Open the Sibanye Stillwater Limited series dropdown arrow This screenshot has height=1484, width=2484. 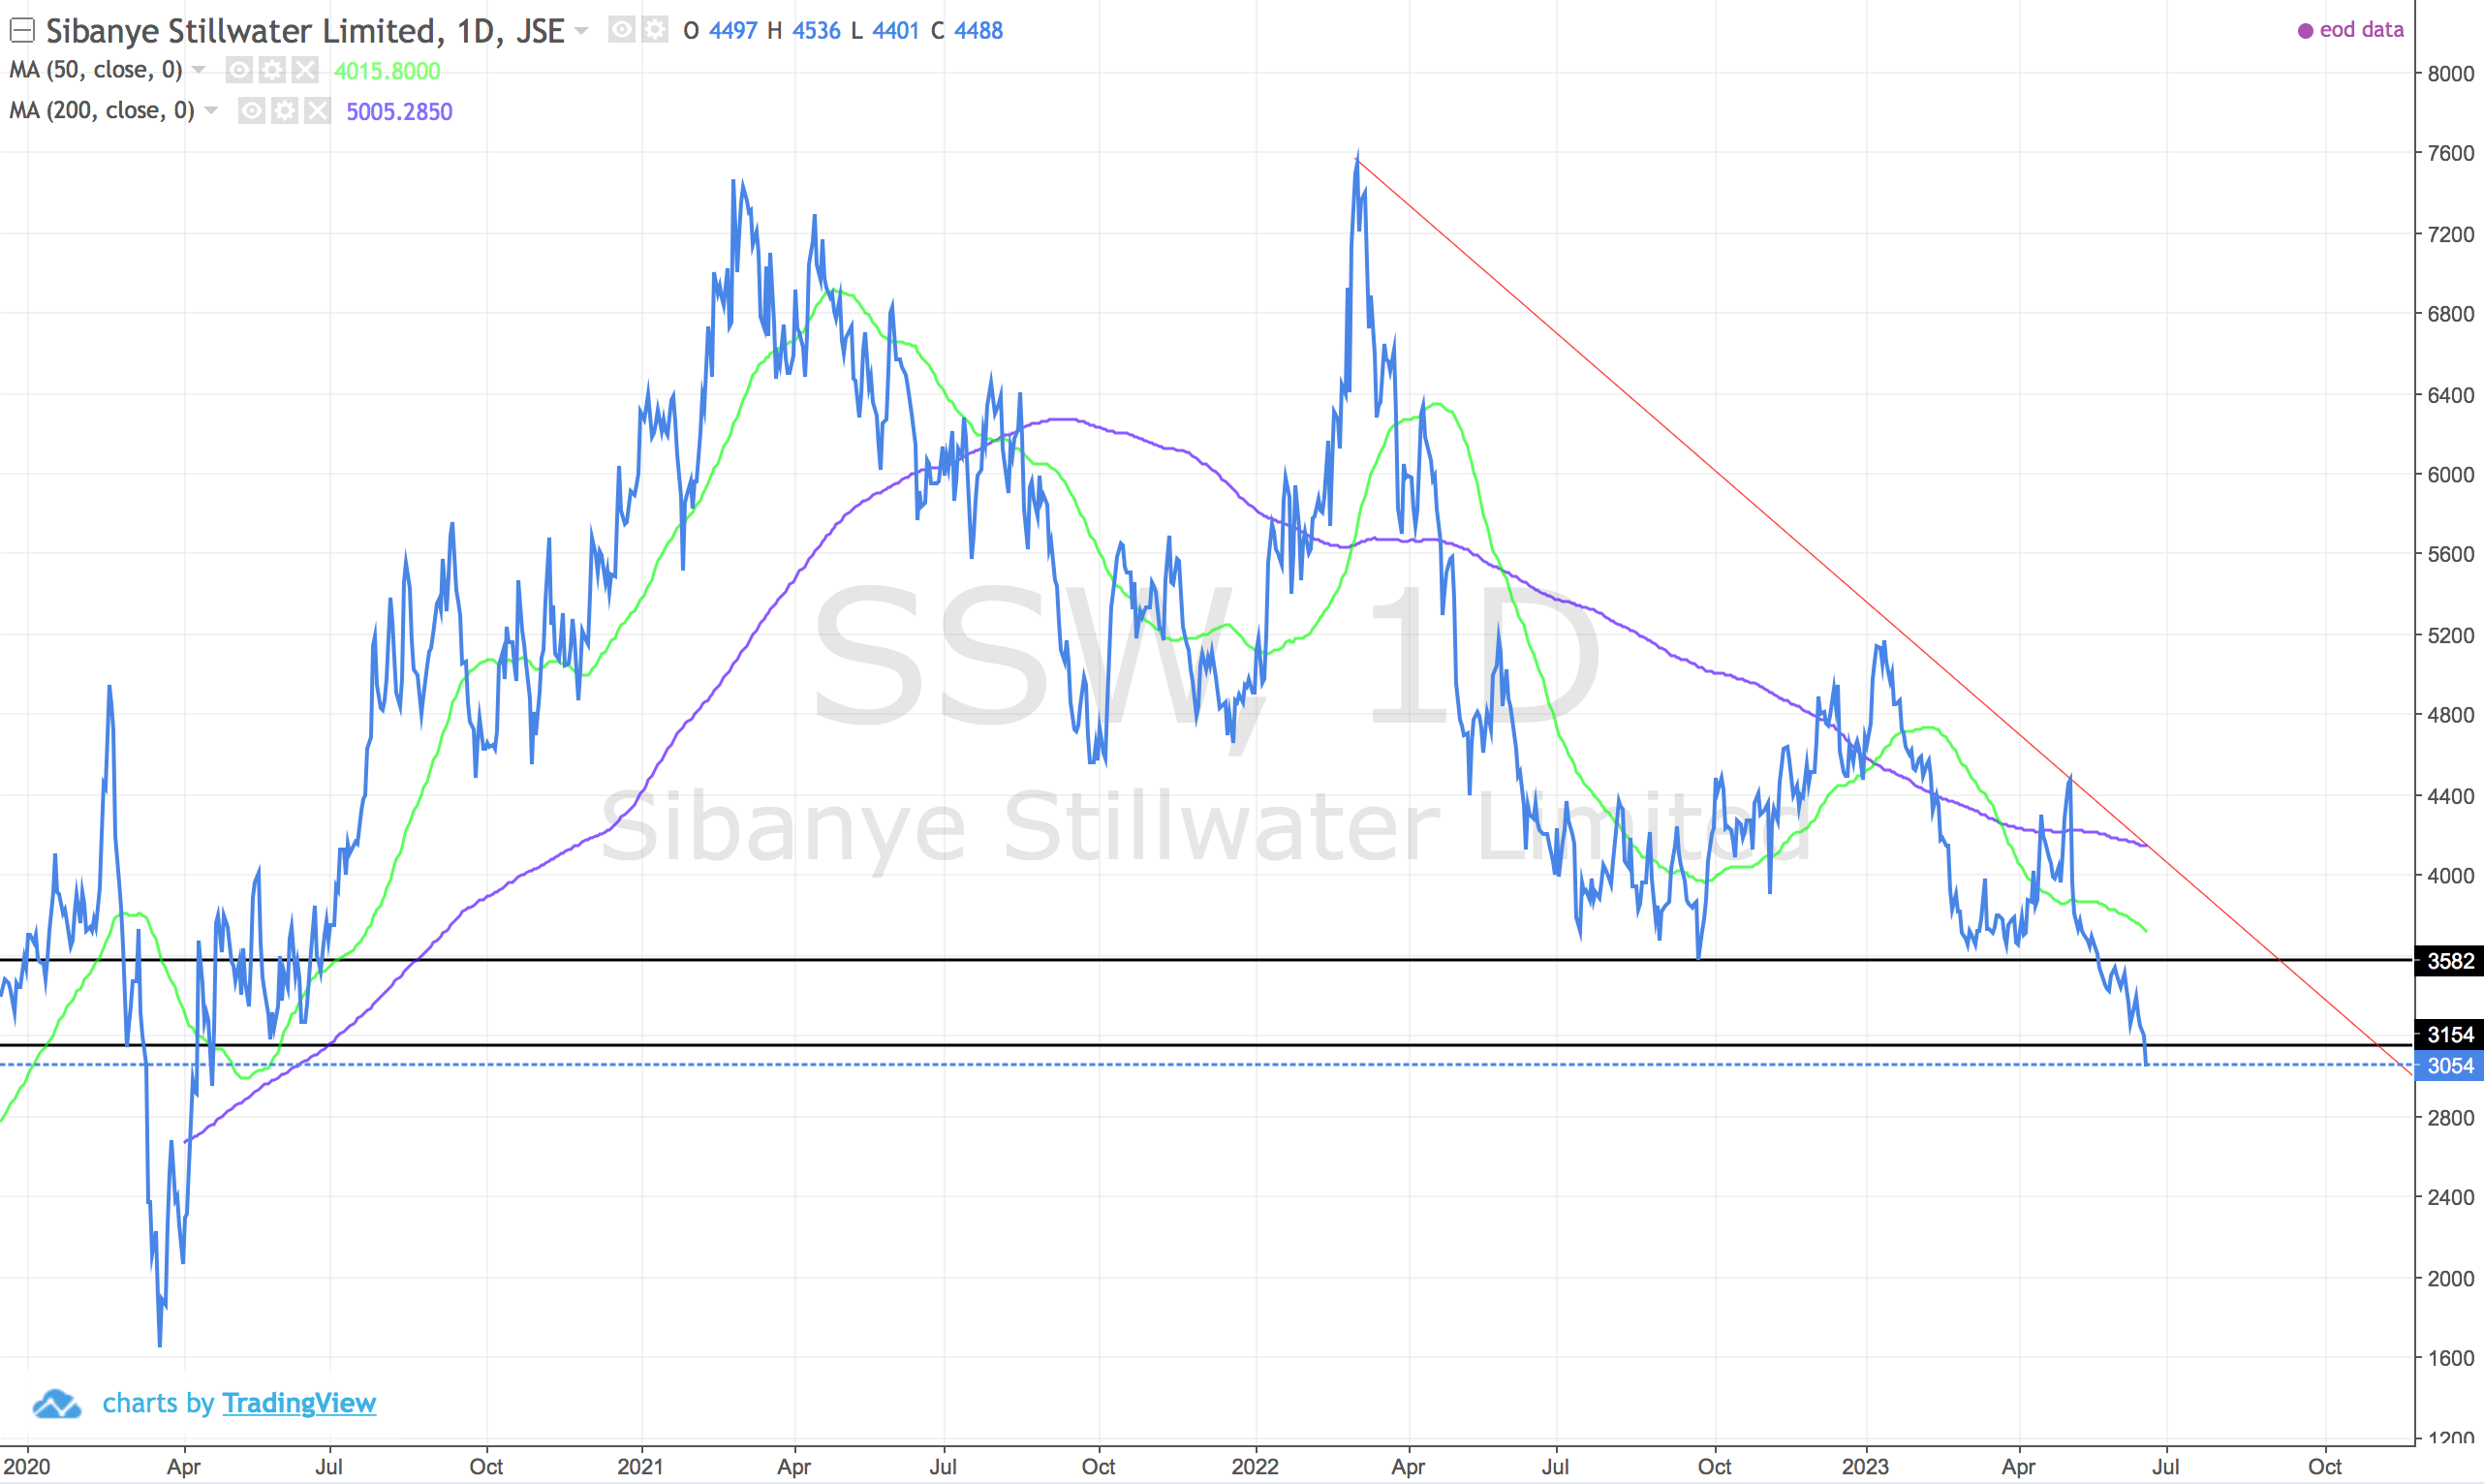(x=581, y=31)
